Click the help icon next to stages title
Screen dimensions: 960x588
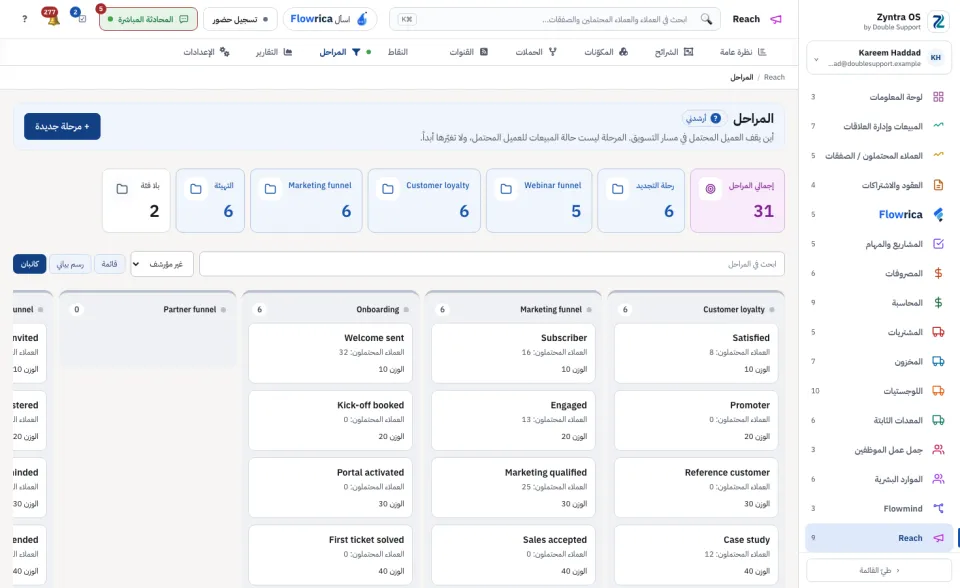pos(715,118)
